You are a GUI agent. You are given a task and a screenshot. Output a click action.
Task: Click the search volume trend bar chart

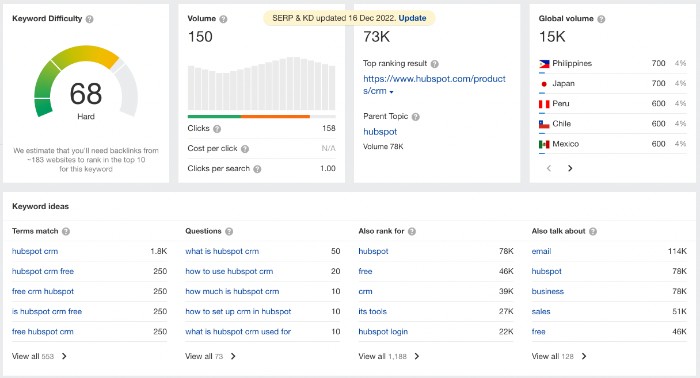tap(262, 83)
